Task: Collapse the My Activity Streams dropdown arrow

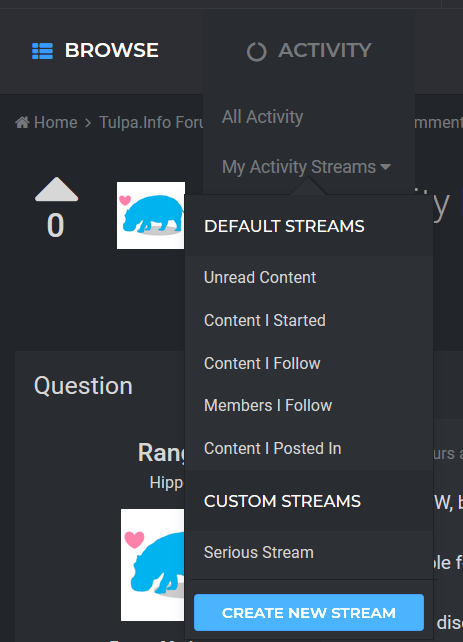Action: click(x=385, y=167)
